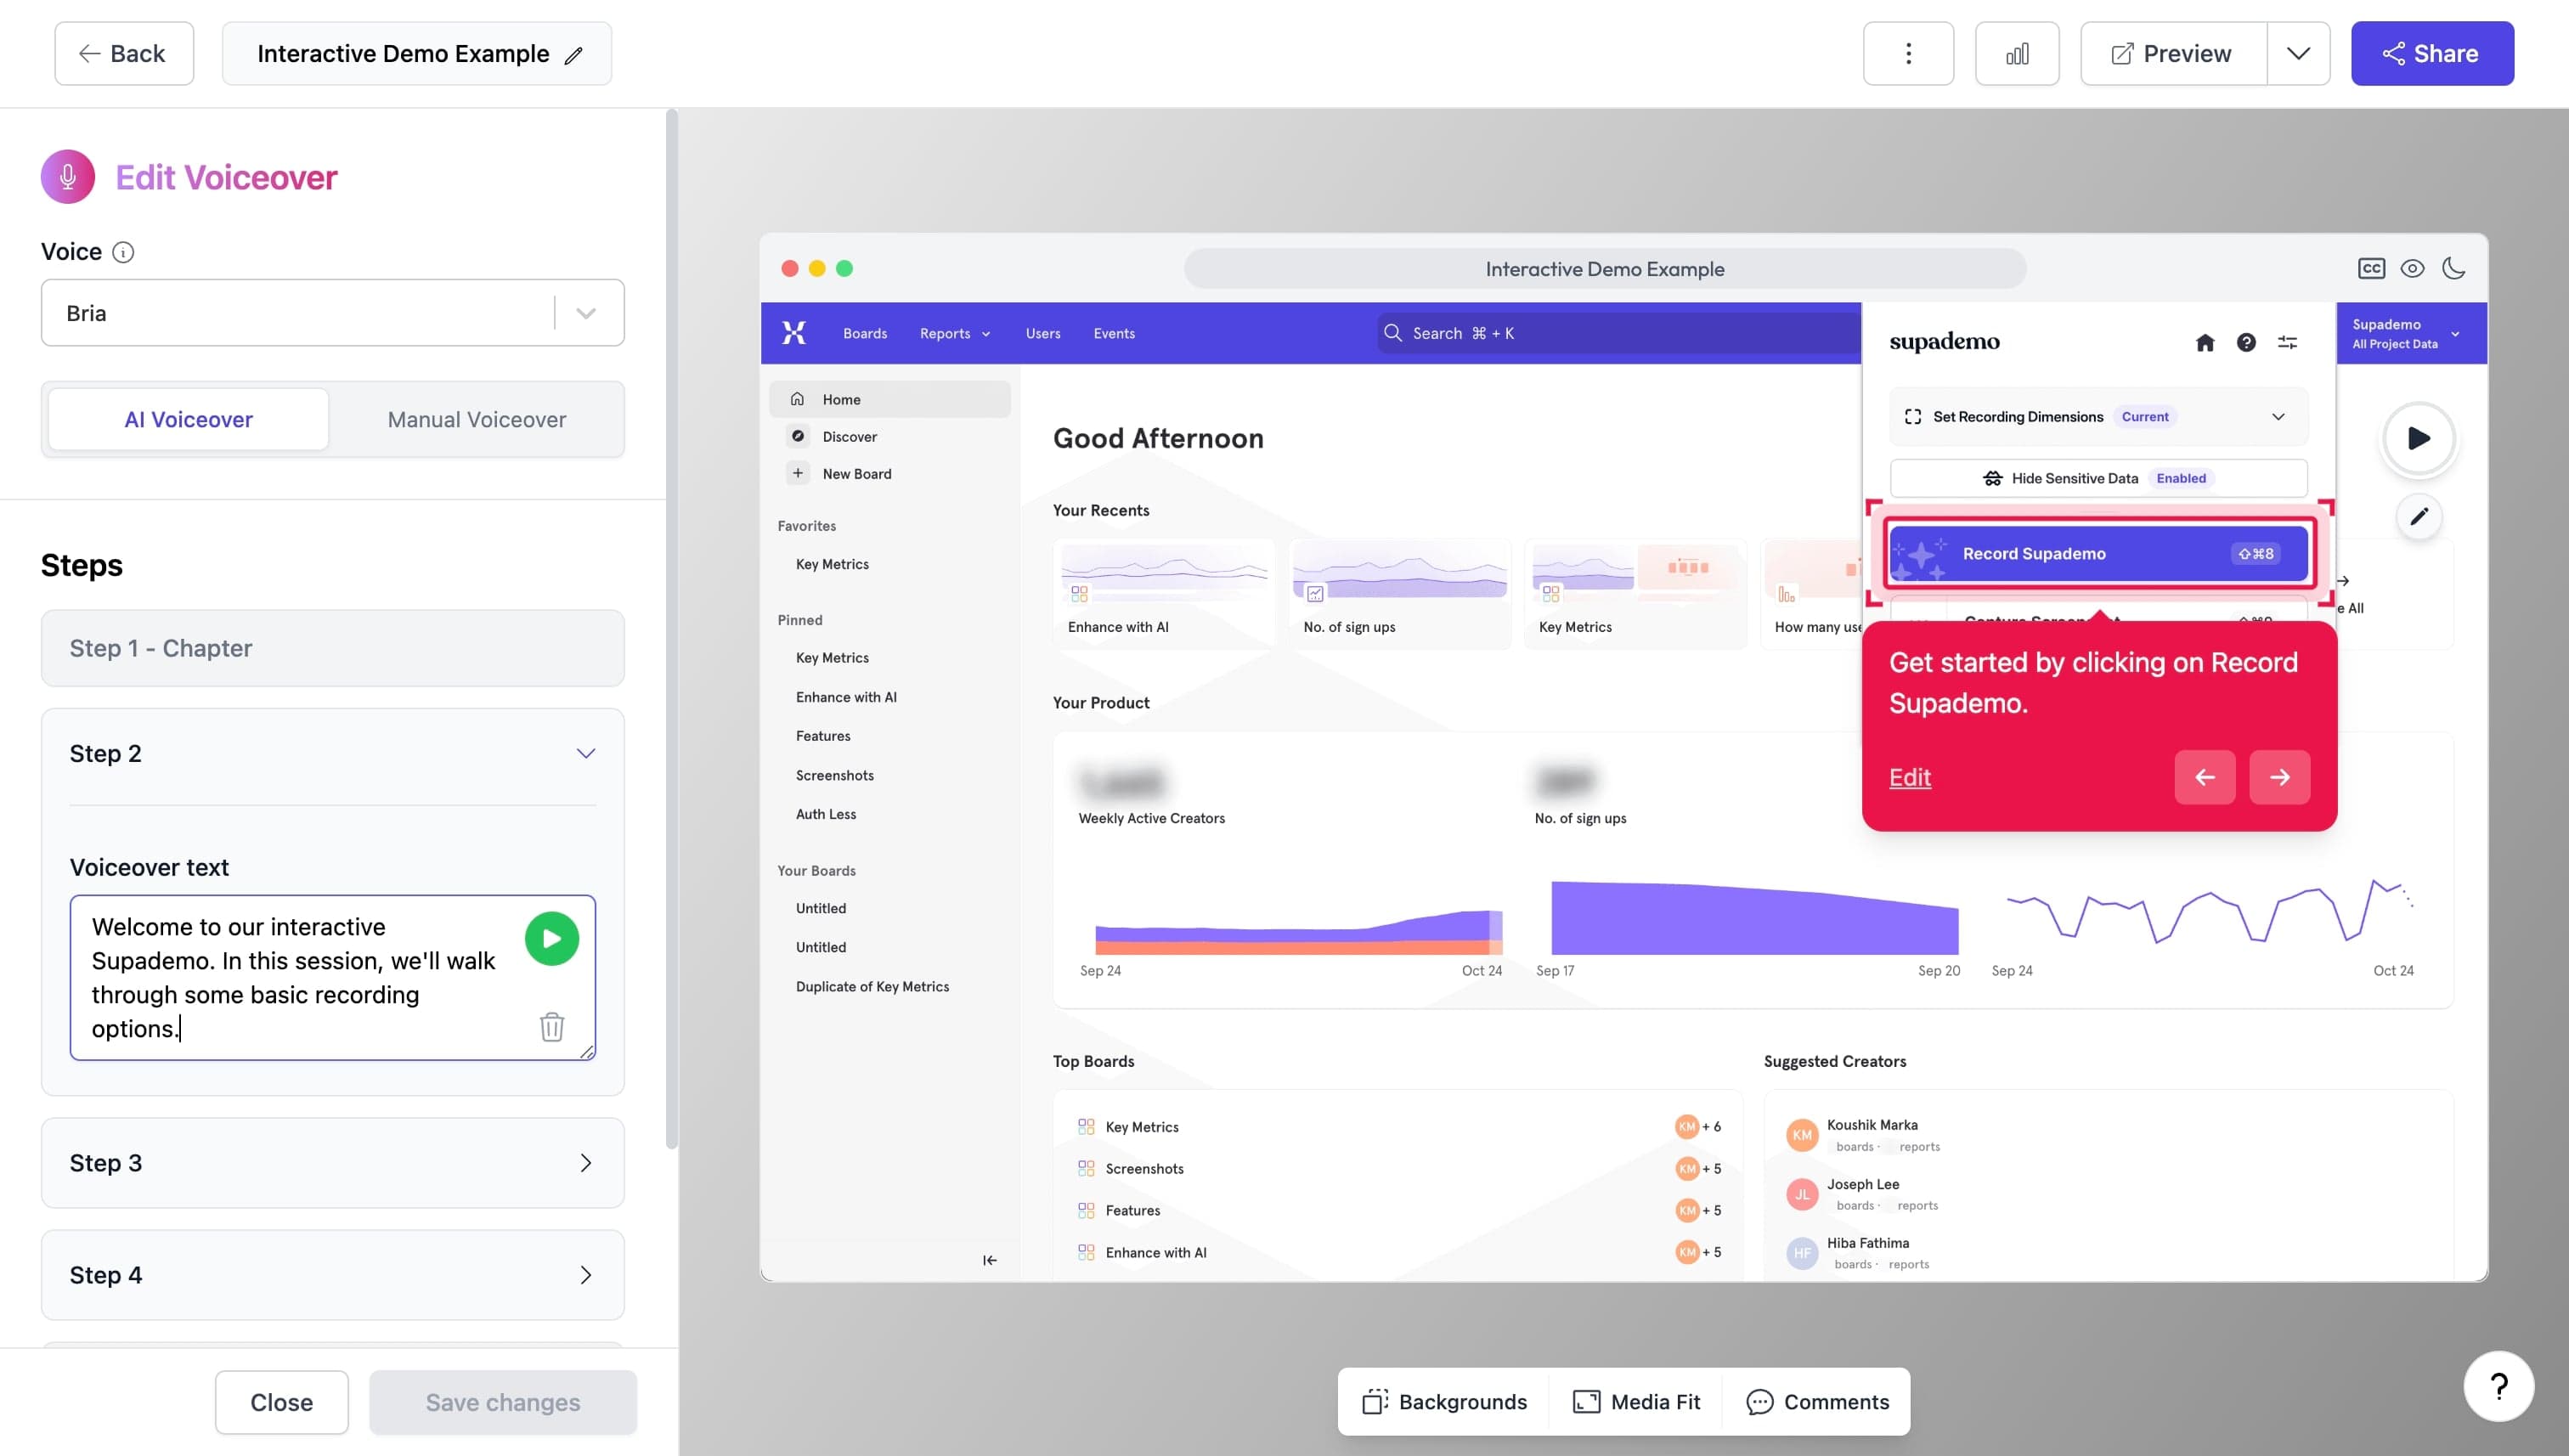Click the Preview button

(2173, 53)
